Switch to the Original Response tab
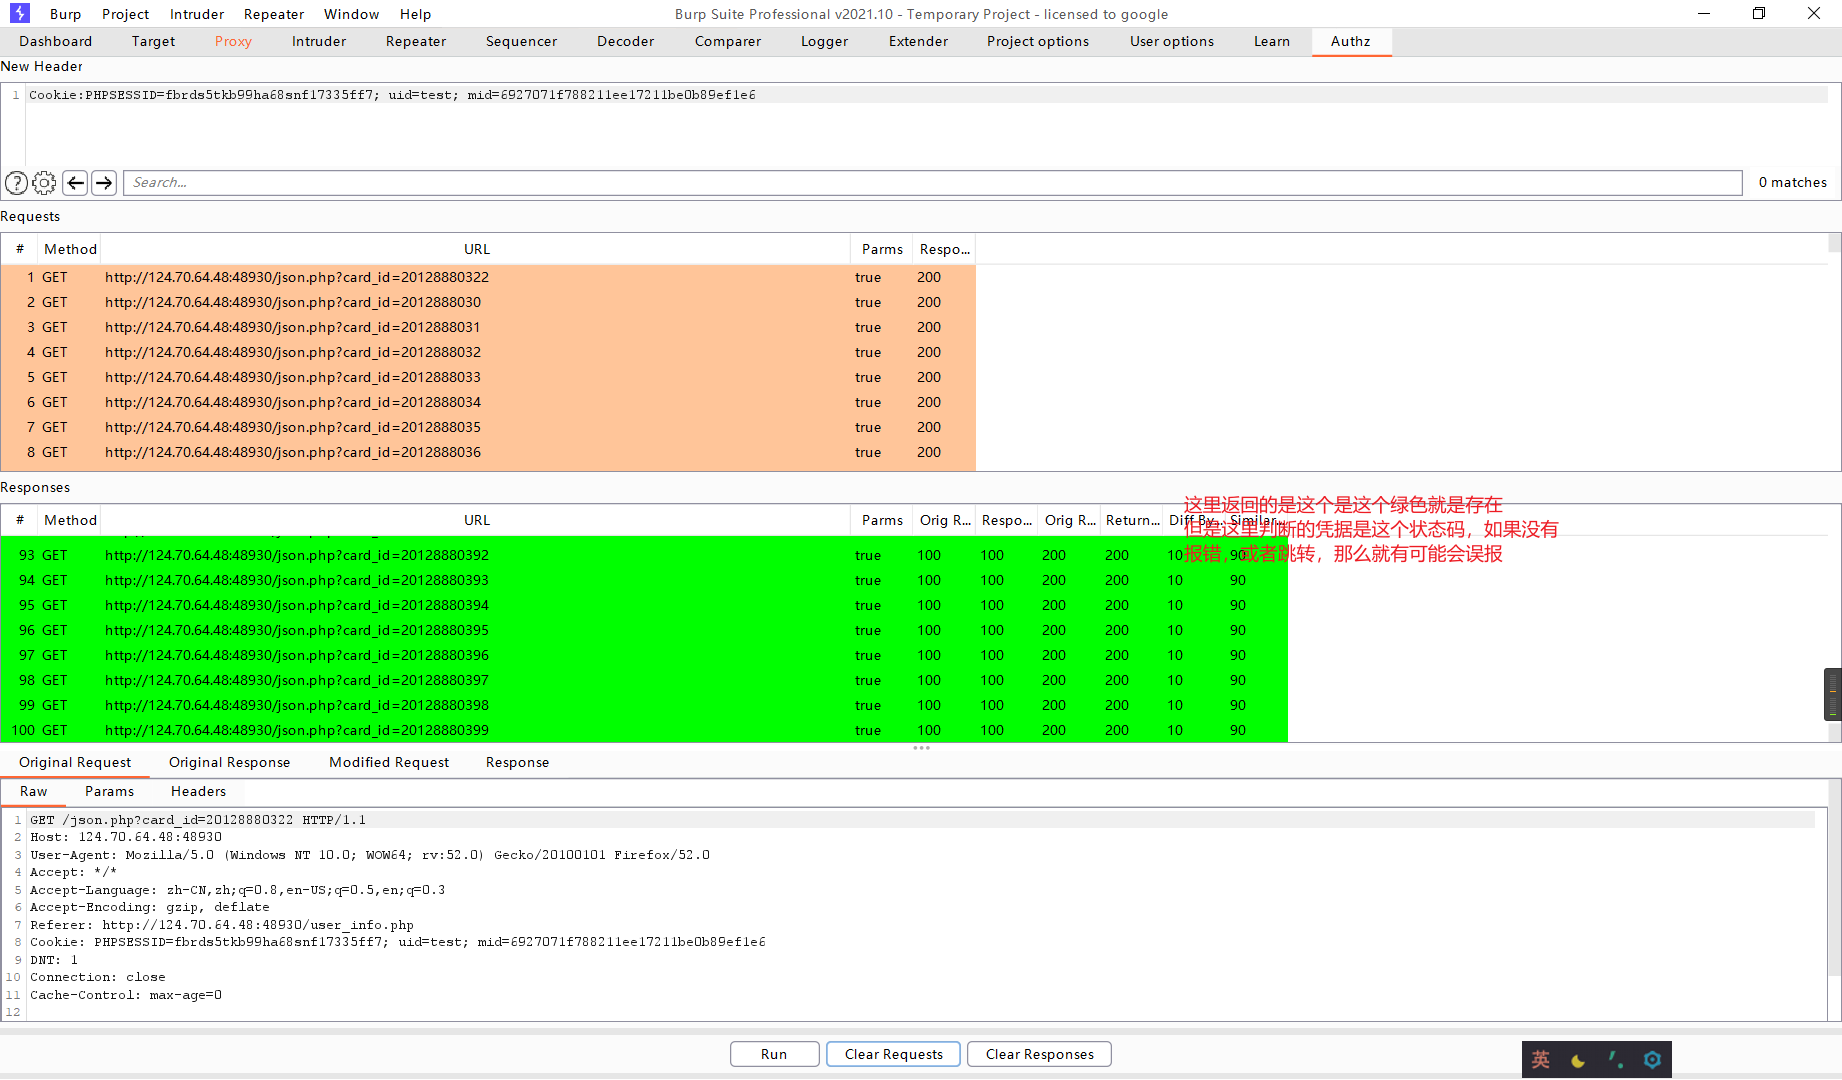Image resolution: width=1842 pixels, height=1080 pixels. click(229, 762)
